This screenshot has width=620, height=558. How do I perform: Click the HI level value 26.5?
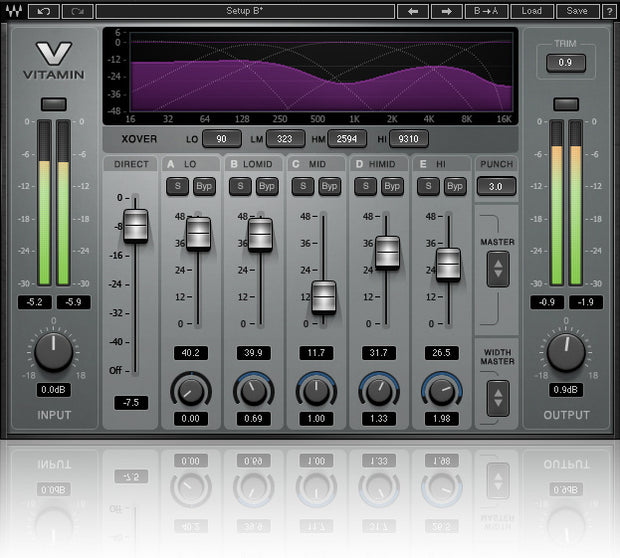[x=442, y=353]
